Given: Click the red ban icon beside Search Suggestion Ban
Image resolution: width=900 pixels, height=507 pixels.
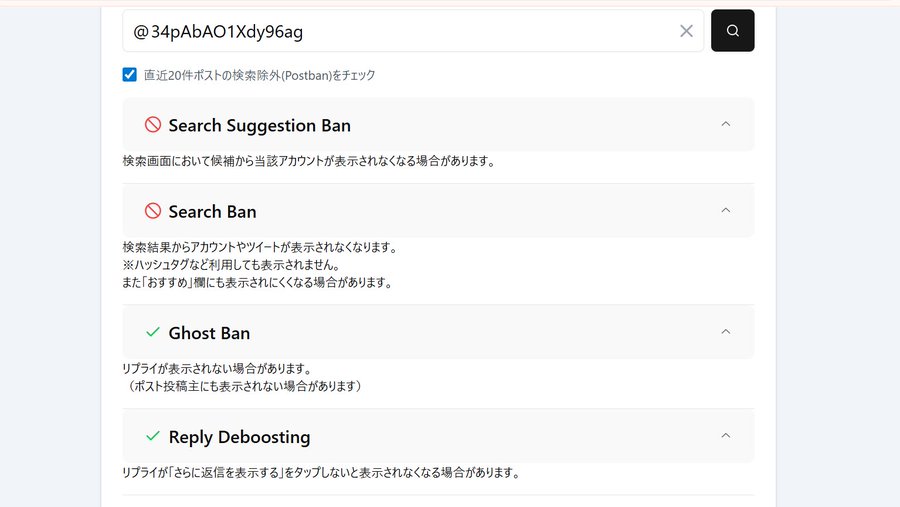Looking at the screenshot, I should tap(153, 125).
